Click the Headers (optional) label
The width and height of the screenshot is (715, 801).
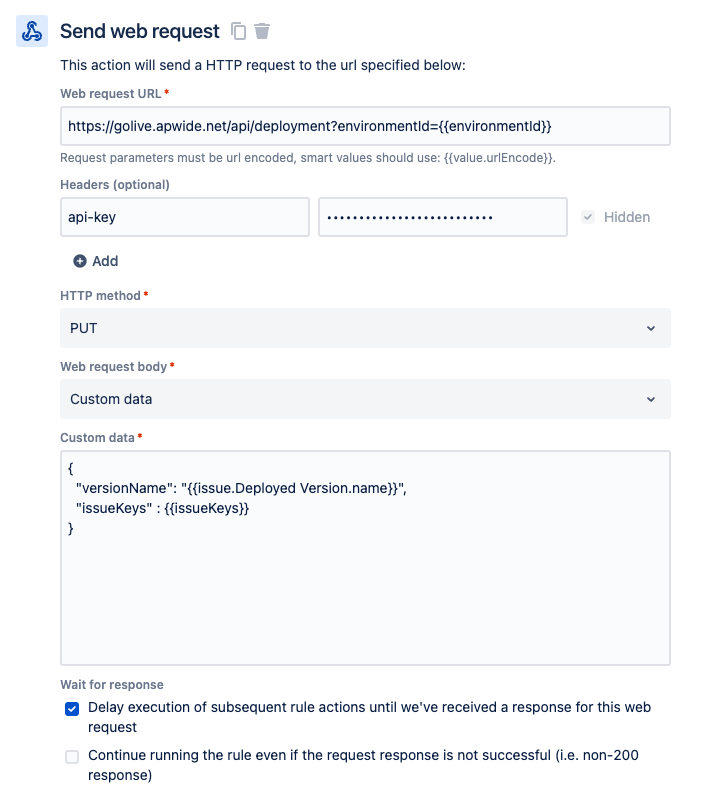click(115, 185)
